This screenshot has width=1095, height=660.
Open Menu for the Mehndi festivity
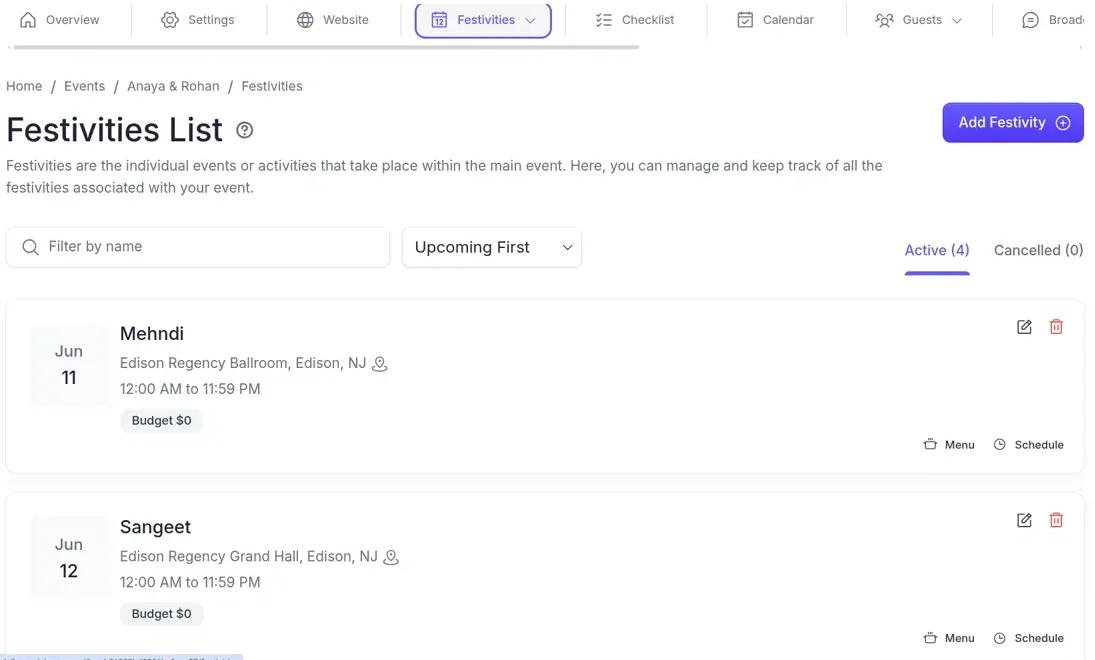[949, 445]
